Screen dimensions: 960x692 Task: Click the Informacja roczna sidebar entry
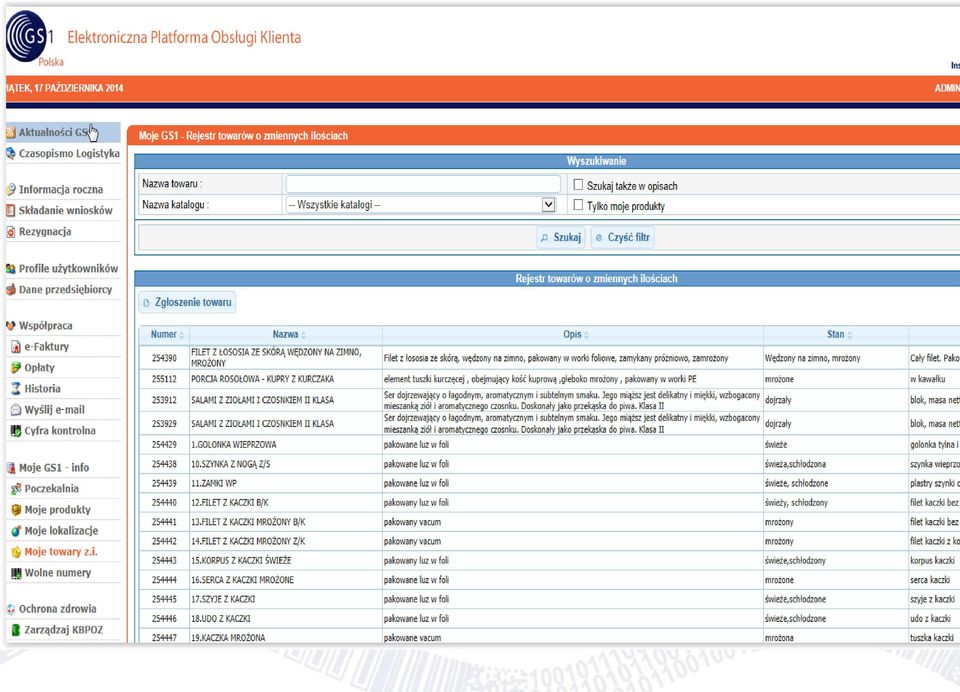tap(61, 190)
